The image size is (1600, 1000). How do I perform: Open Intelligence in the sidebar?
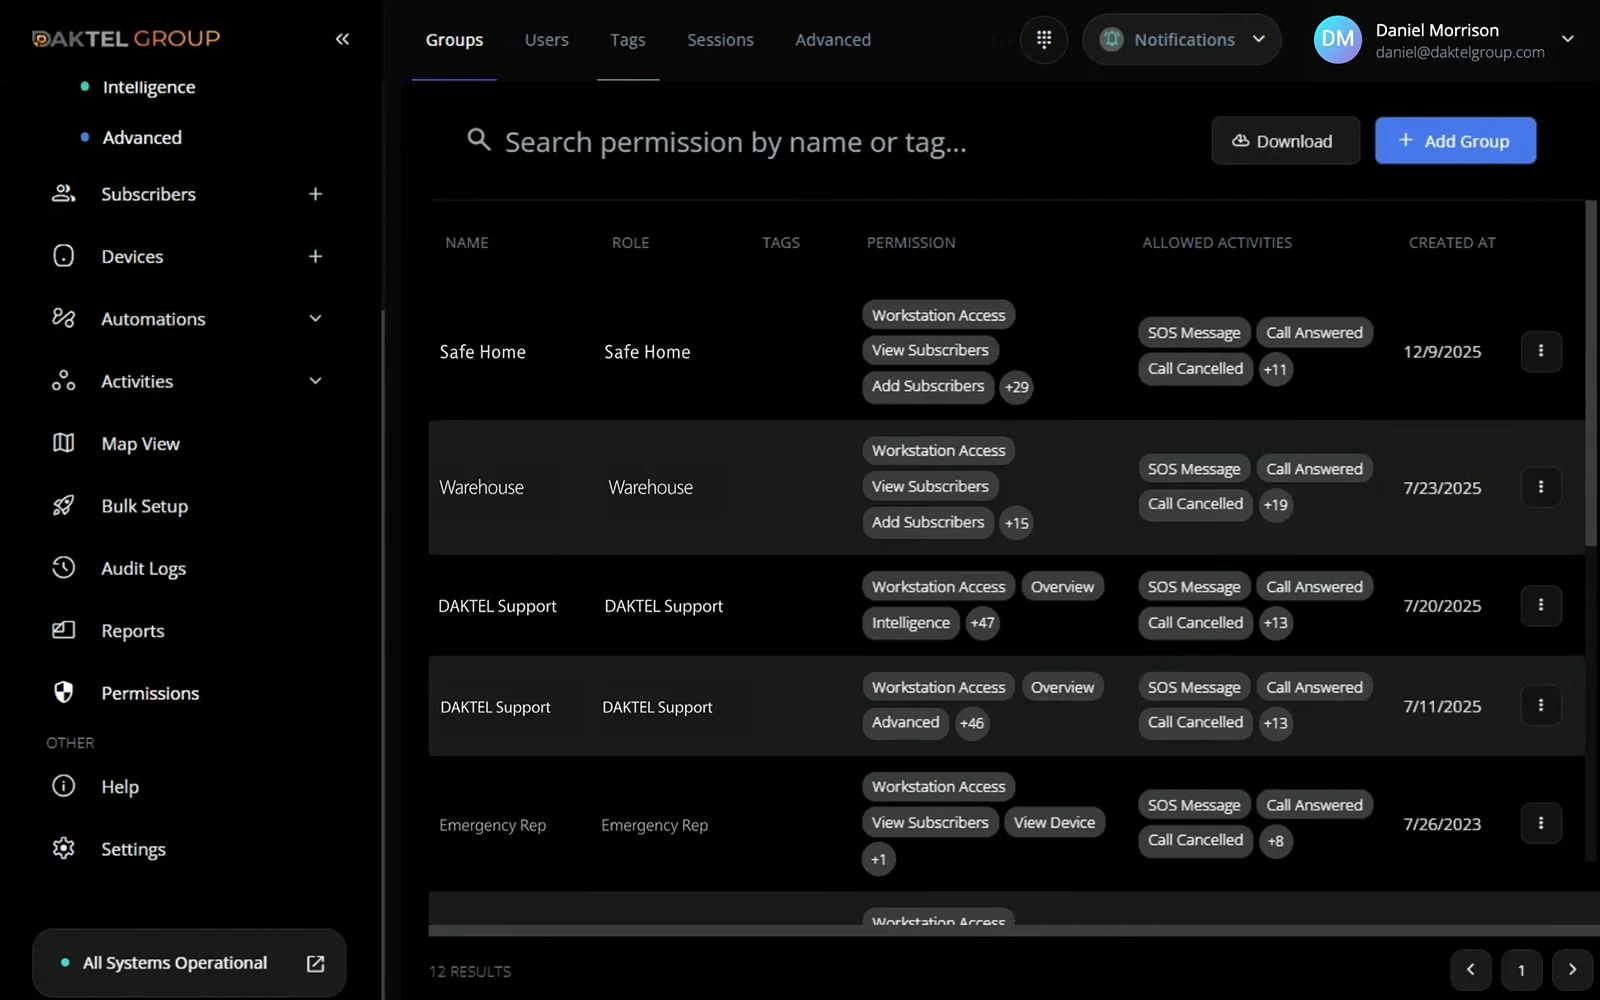tap(149, 87)
